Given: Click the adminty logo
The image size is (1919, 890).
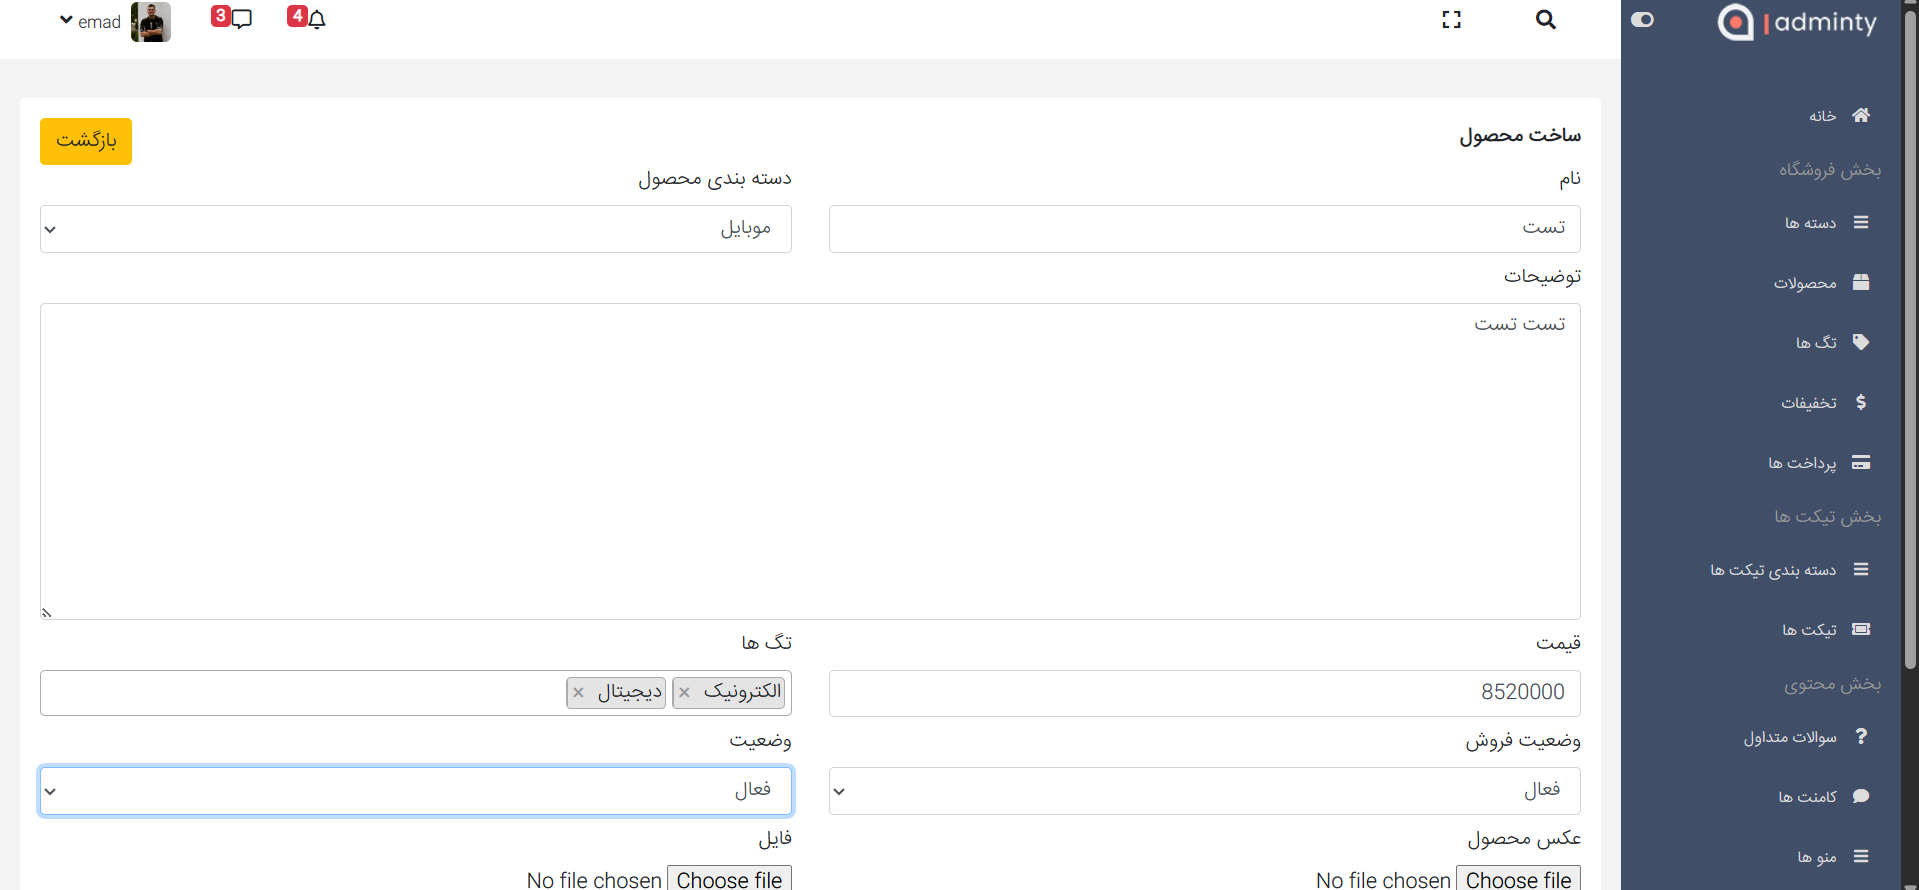Looking at the screenshot, I should pyautogui.click(x=1797, y=22).
